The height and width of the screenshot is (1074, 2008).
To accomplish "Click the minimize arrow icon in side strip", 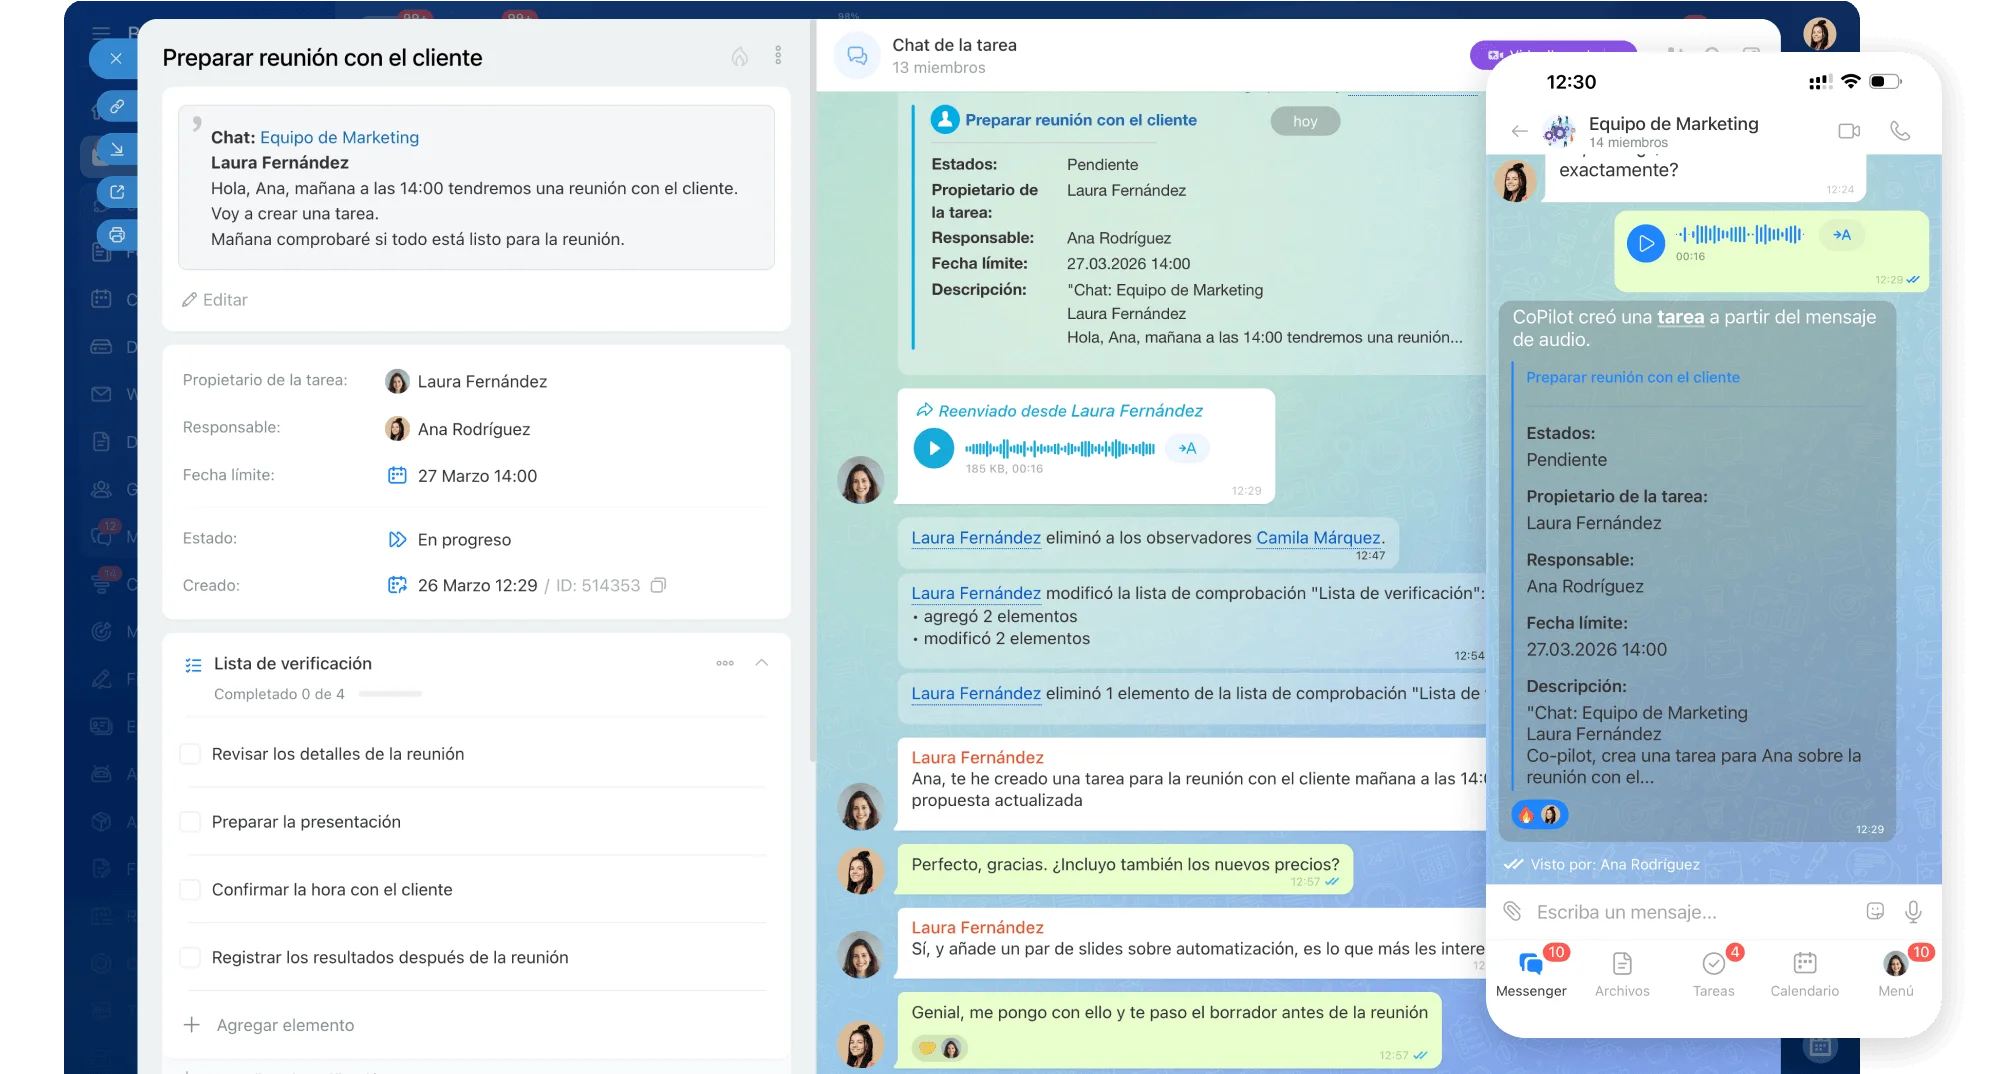I will point(117,149).
